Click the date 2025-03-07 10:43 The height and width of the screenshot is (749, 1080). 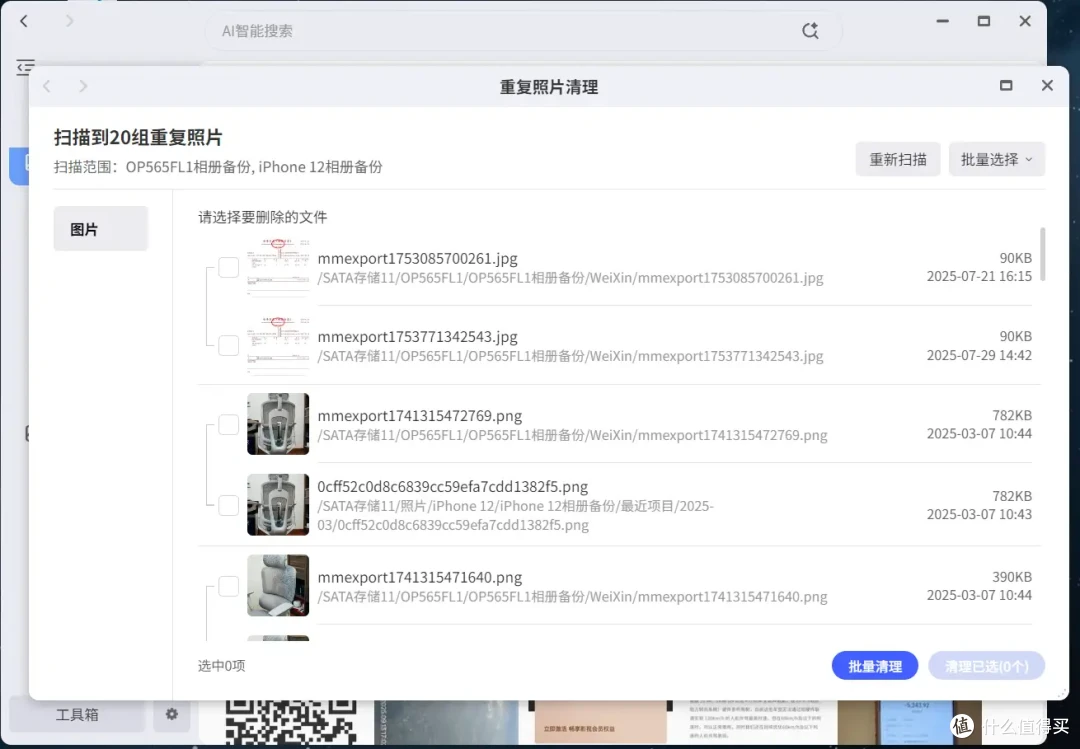click(979, 514)
